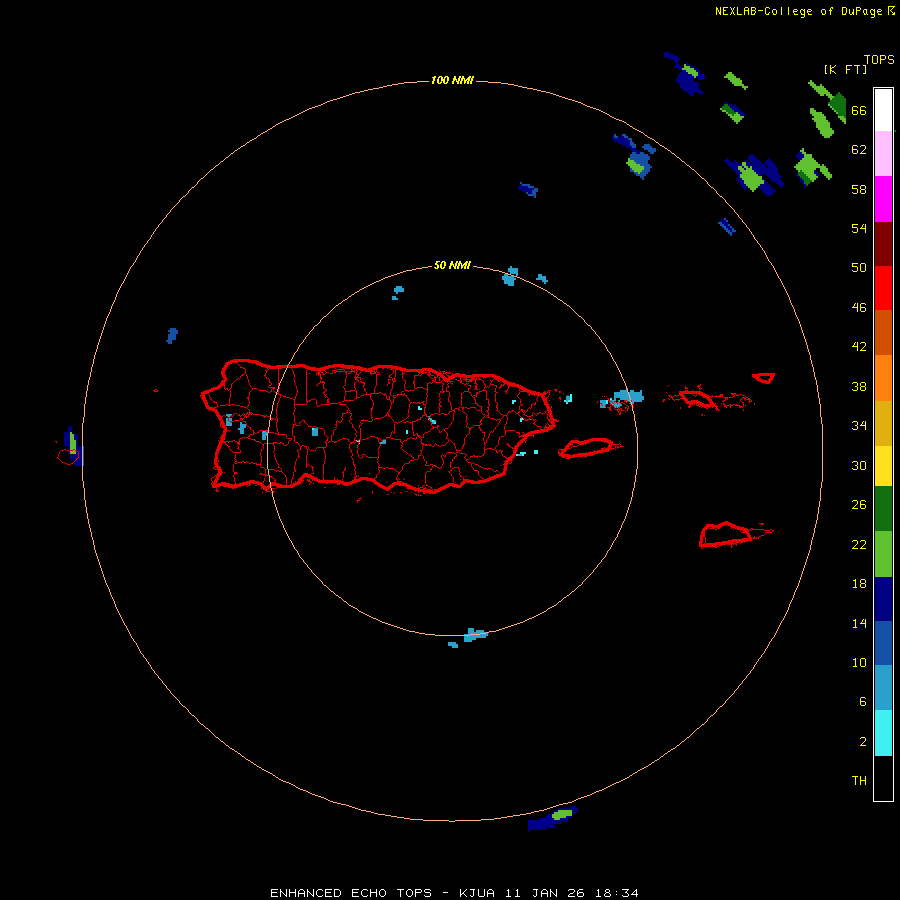Click the light blue echo over Culebra island
900x900 pixels.
click(x=629, y=396)
